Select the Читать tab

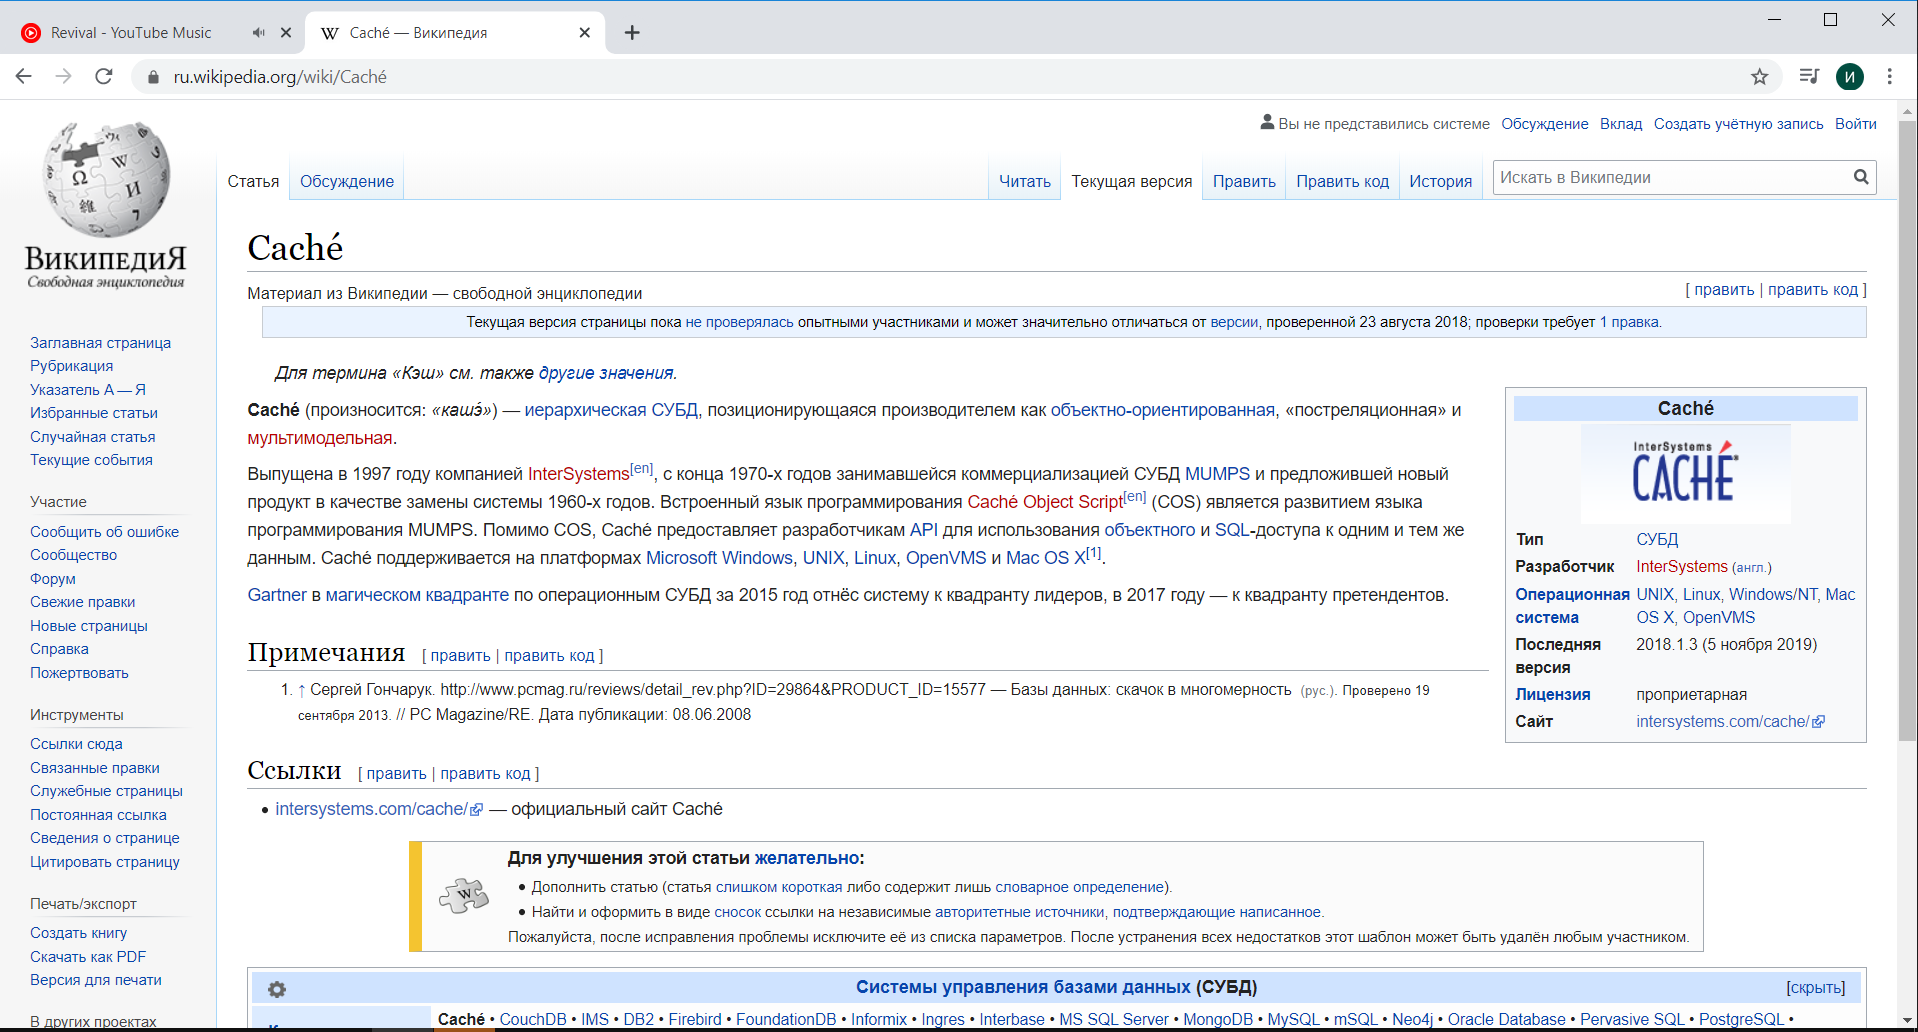coord(1025,181)
